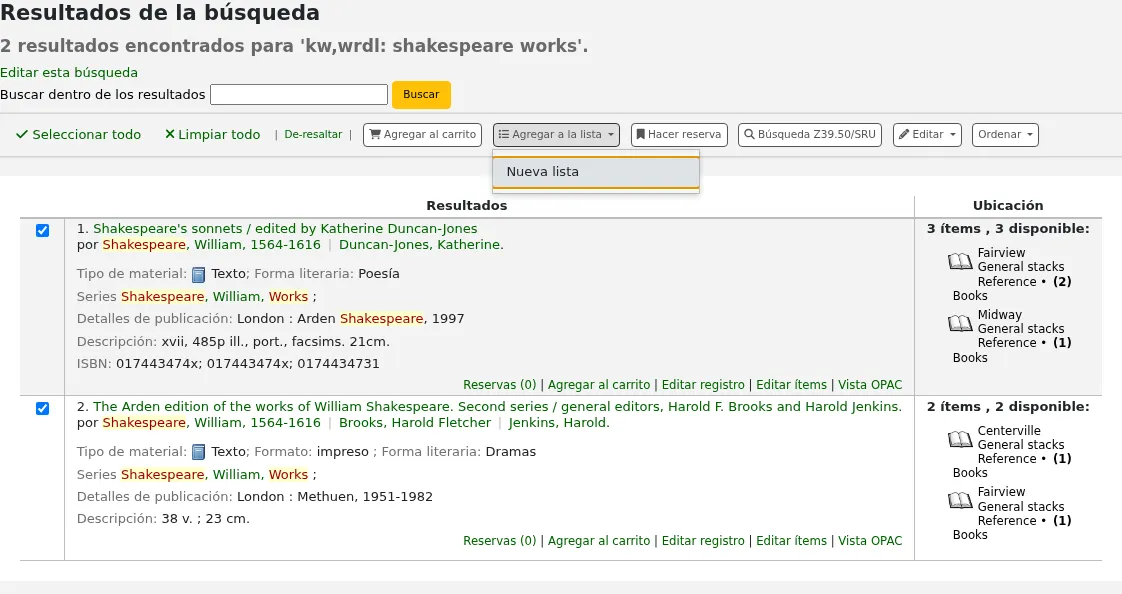Screen dimensions: 1122x594
Task: Click the Ubicación column header
Action: pos(1008,205)
